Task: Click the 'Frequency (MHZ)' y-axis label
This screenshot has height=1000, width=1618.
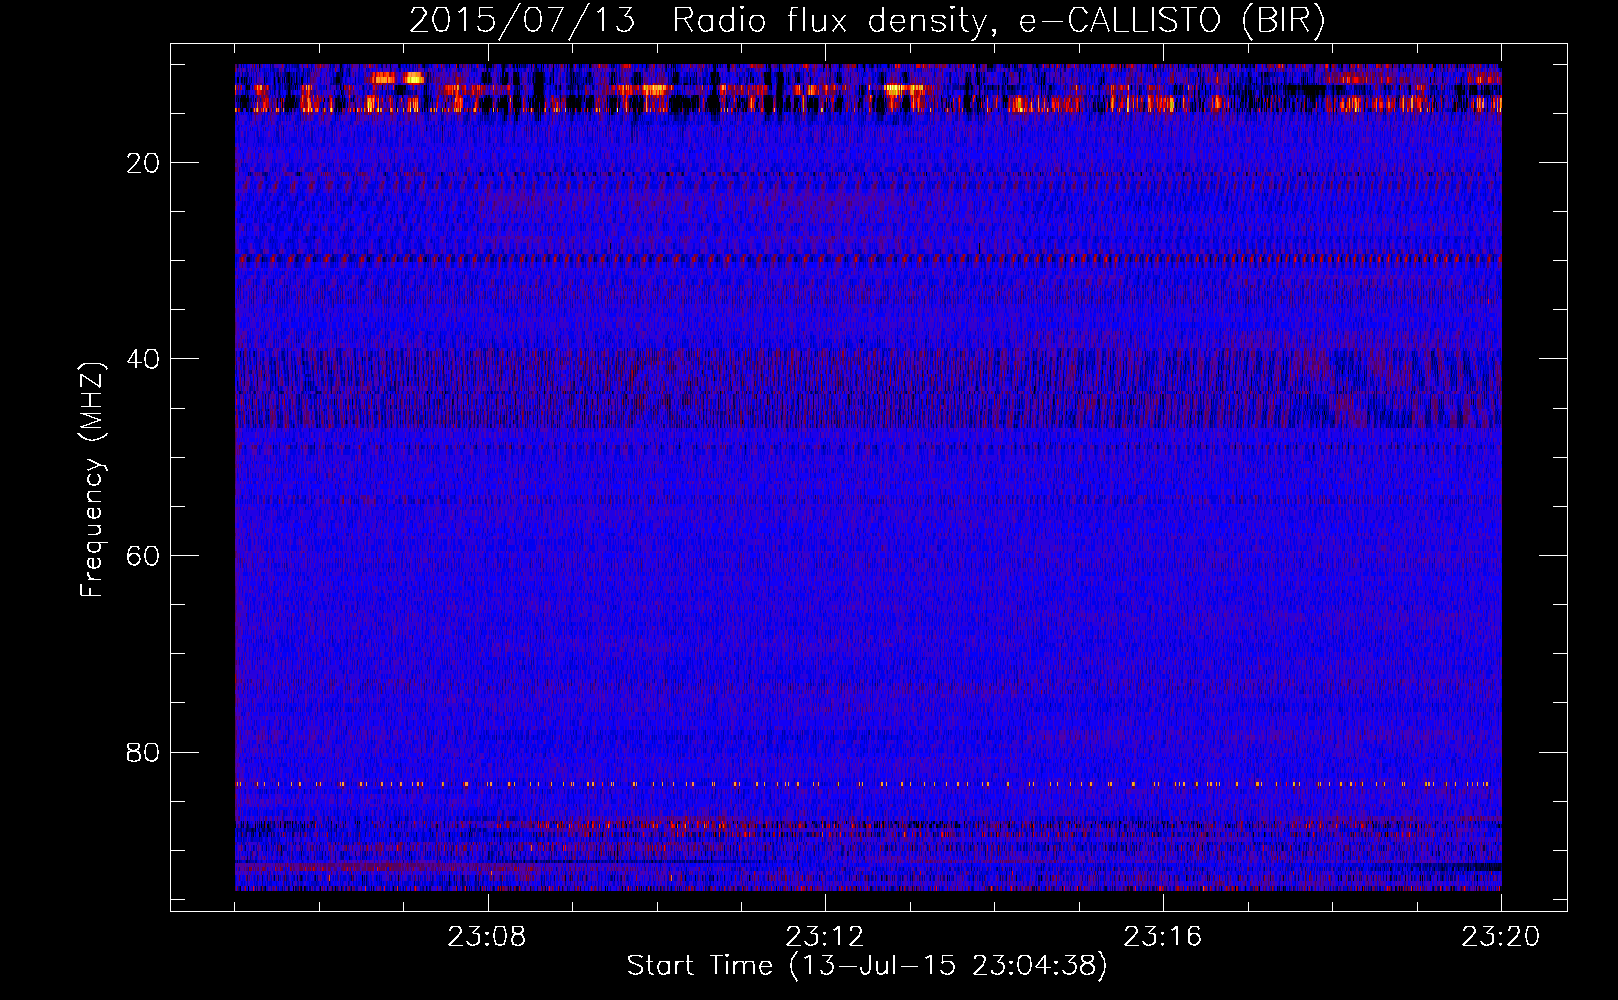Action: coord(92,480)
